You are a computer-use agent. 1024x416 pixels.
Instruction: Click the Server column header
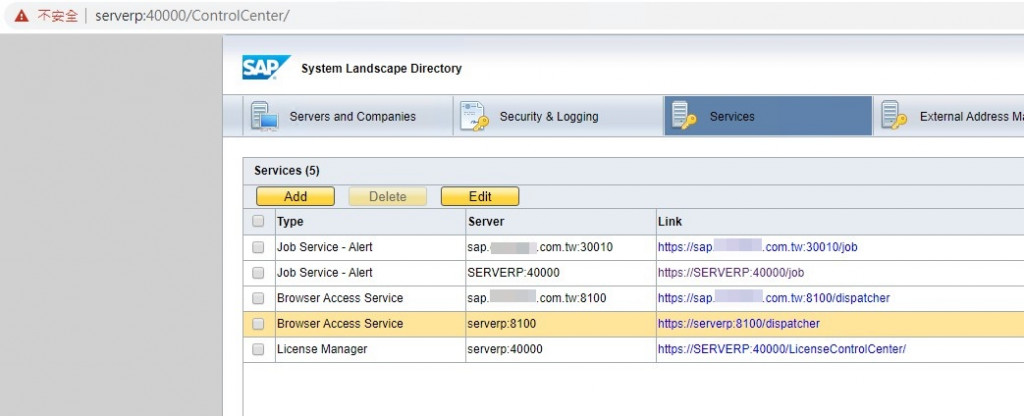(486, 221)
